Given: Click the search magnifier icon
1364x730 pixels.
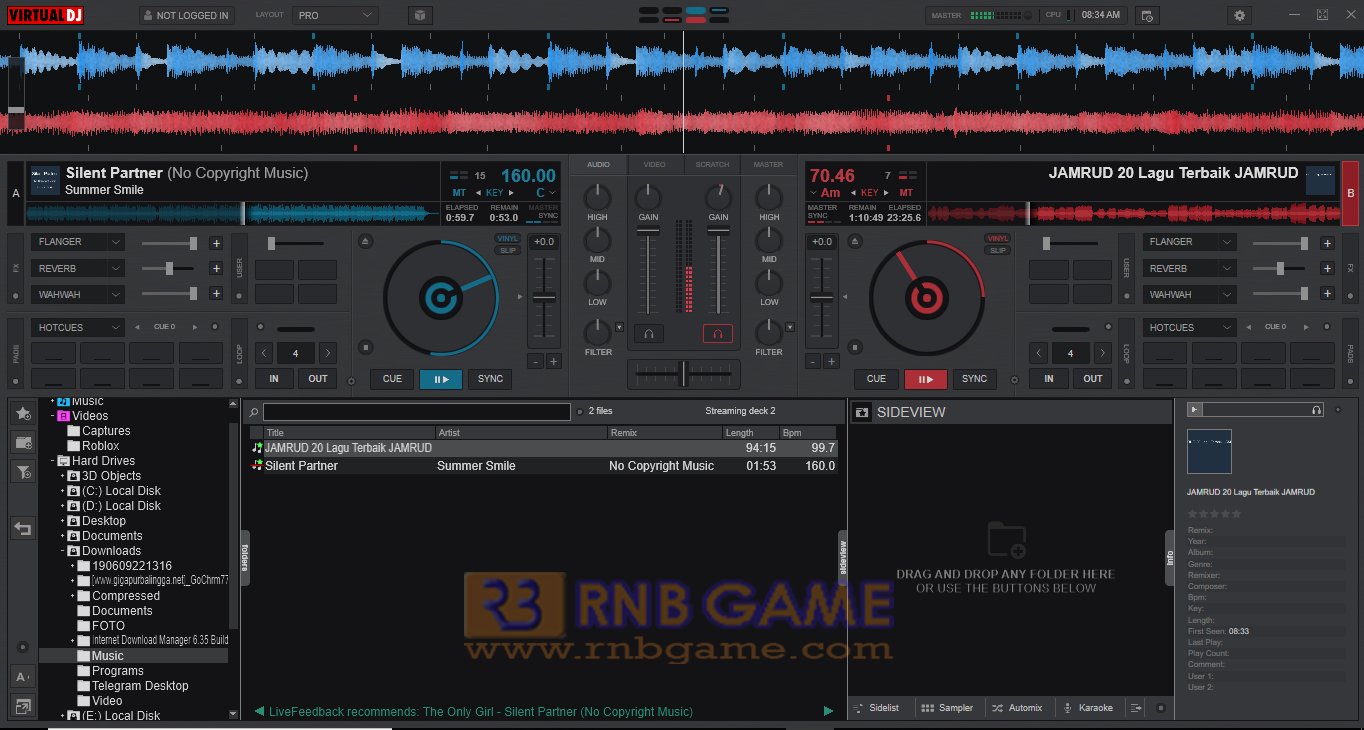Looking at the screenshot, I should point(254,412).
